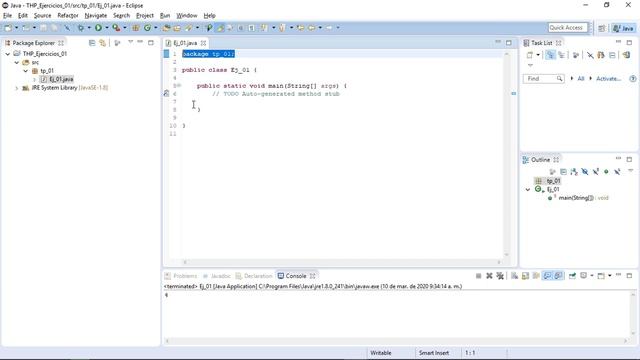Click Focus on Workweek icon in Task List
The height and width of the screenshot is (360, 640).
pos(576,55)
